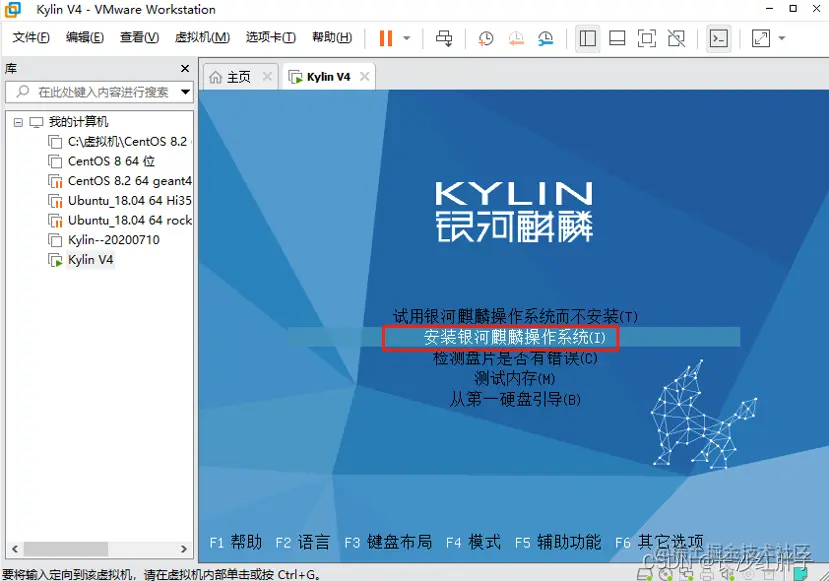Toggle the library panel visibility
This screenshot has height=581, width=829.
[x=587, y=38]
